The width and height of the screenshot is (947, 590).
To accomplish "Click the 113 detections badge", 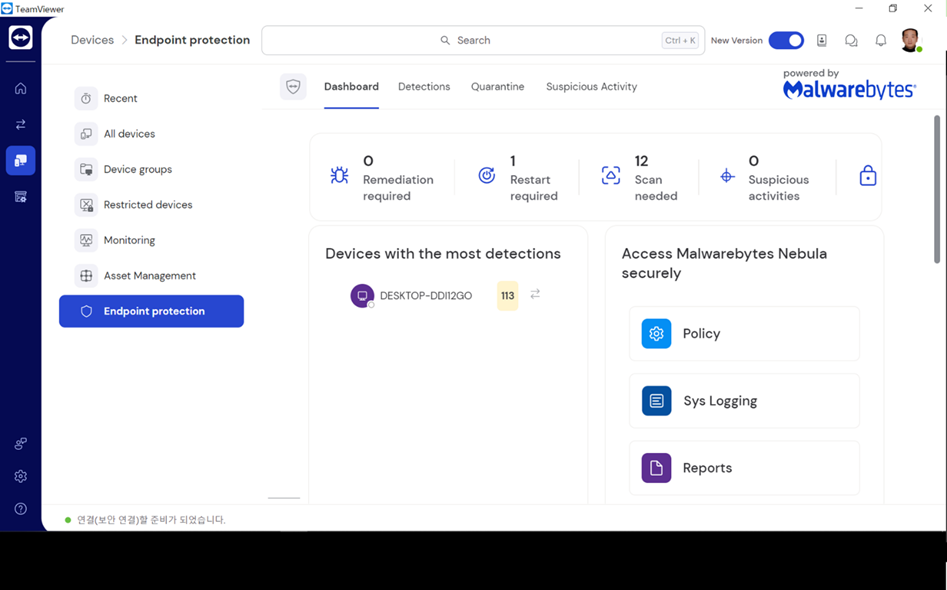I will 507,296.
